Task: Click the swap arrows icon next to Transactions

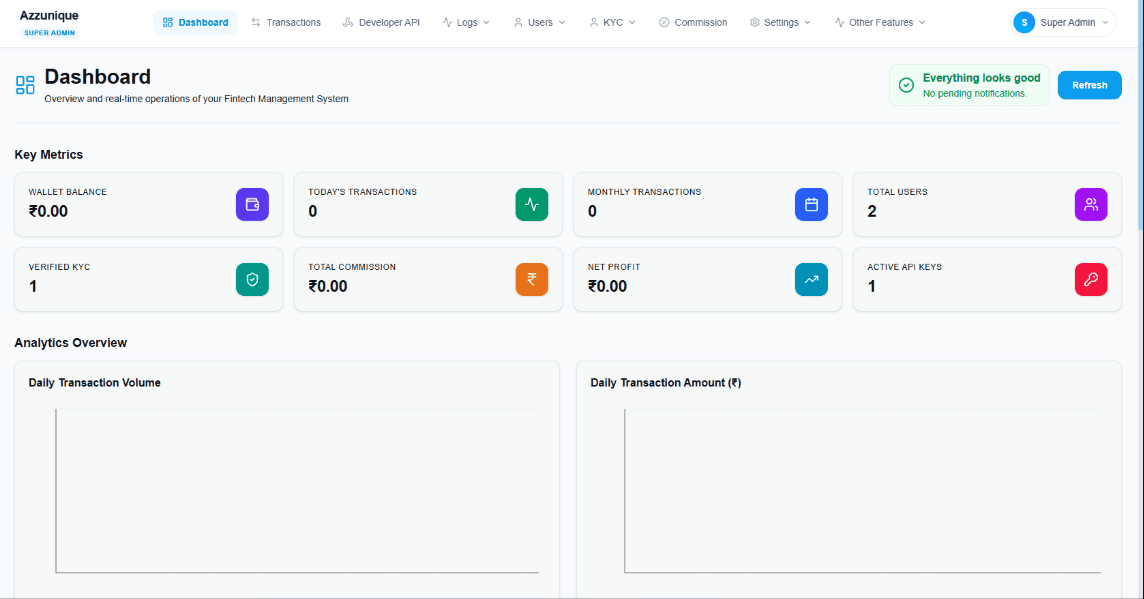Action: tap(256, 23)
